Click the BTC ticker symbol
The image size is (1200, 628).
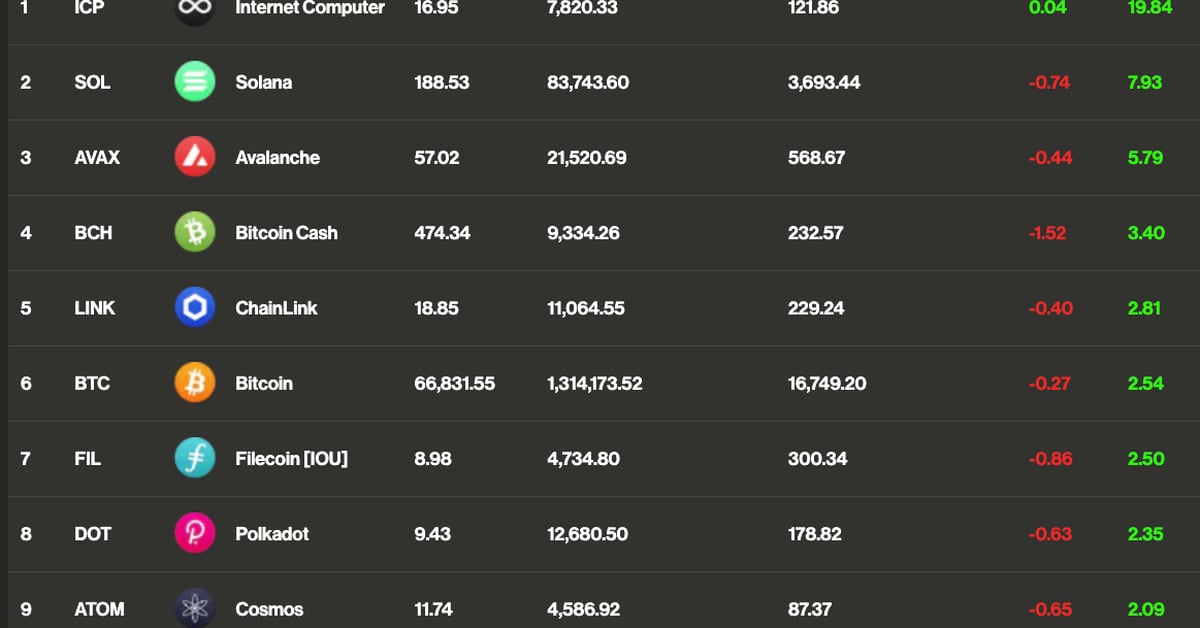click(x=92, y=384)
